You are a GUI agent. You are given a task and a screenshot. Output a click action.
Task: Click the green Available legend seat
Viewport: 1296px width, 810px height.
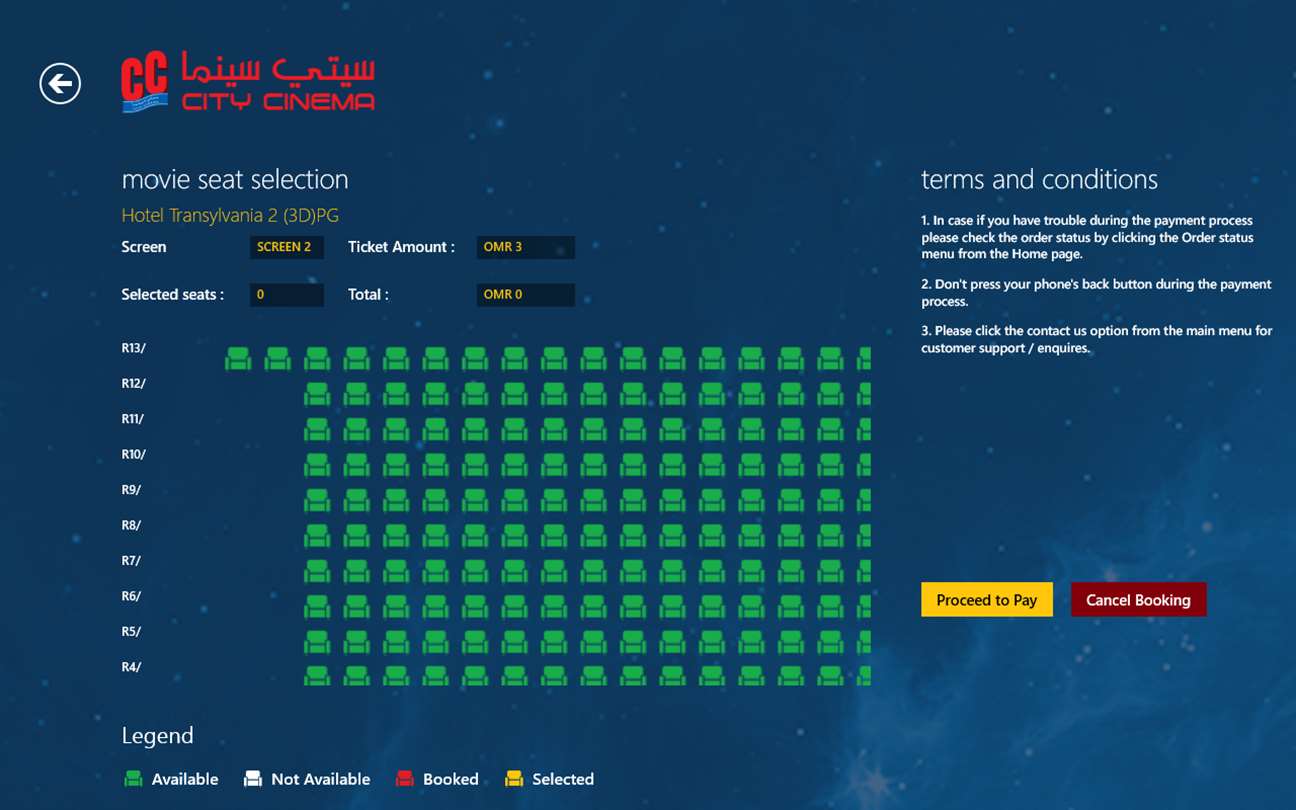[133, 779]
